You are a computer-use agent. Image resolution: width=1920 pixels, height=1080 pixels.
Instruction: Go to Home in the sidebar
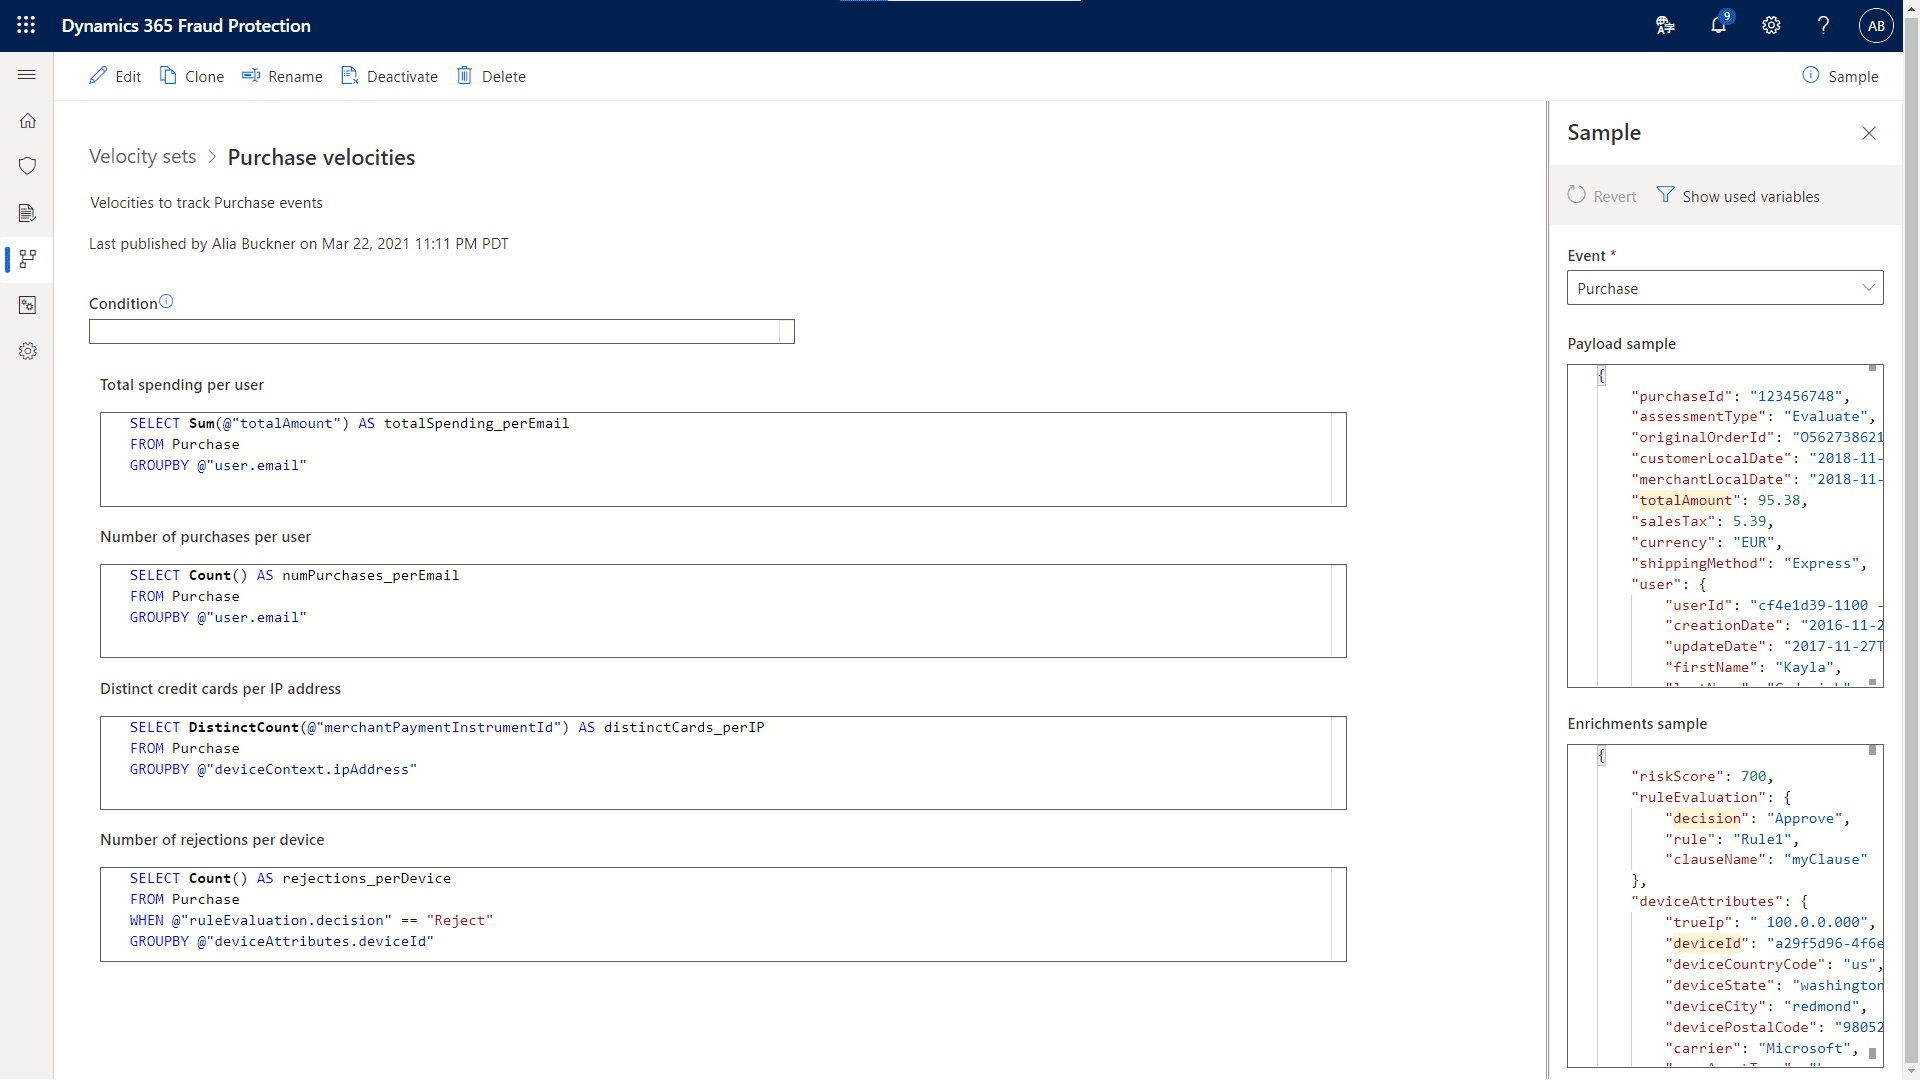[x=27, y=121]
